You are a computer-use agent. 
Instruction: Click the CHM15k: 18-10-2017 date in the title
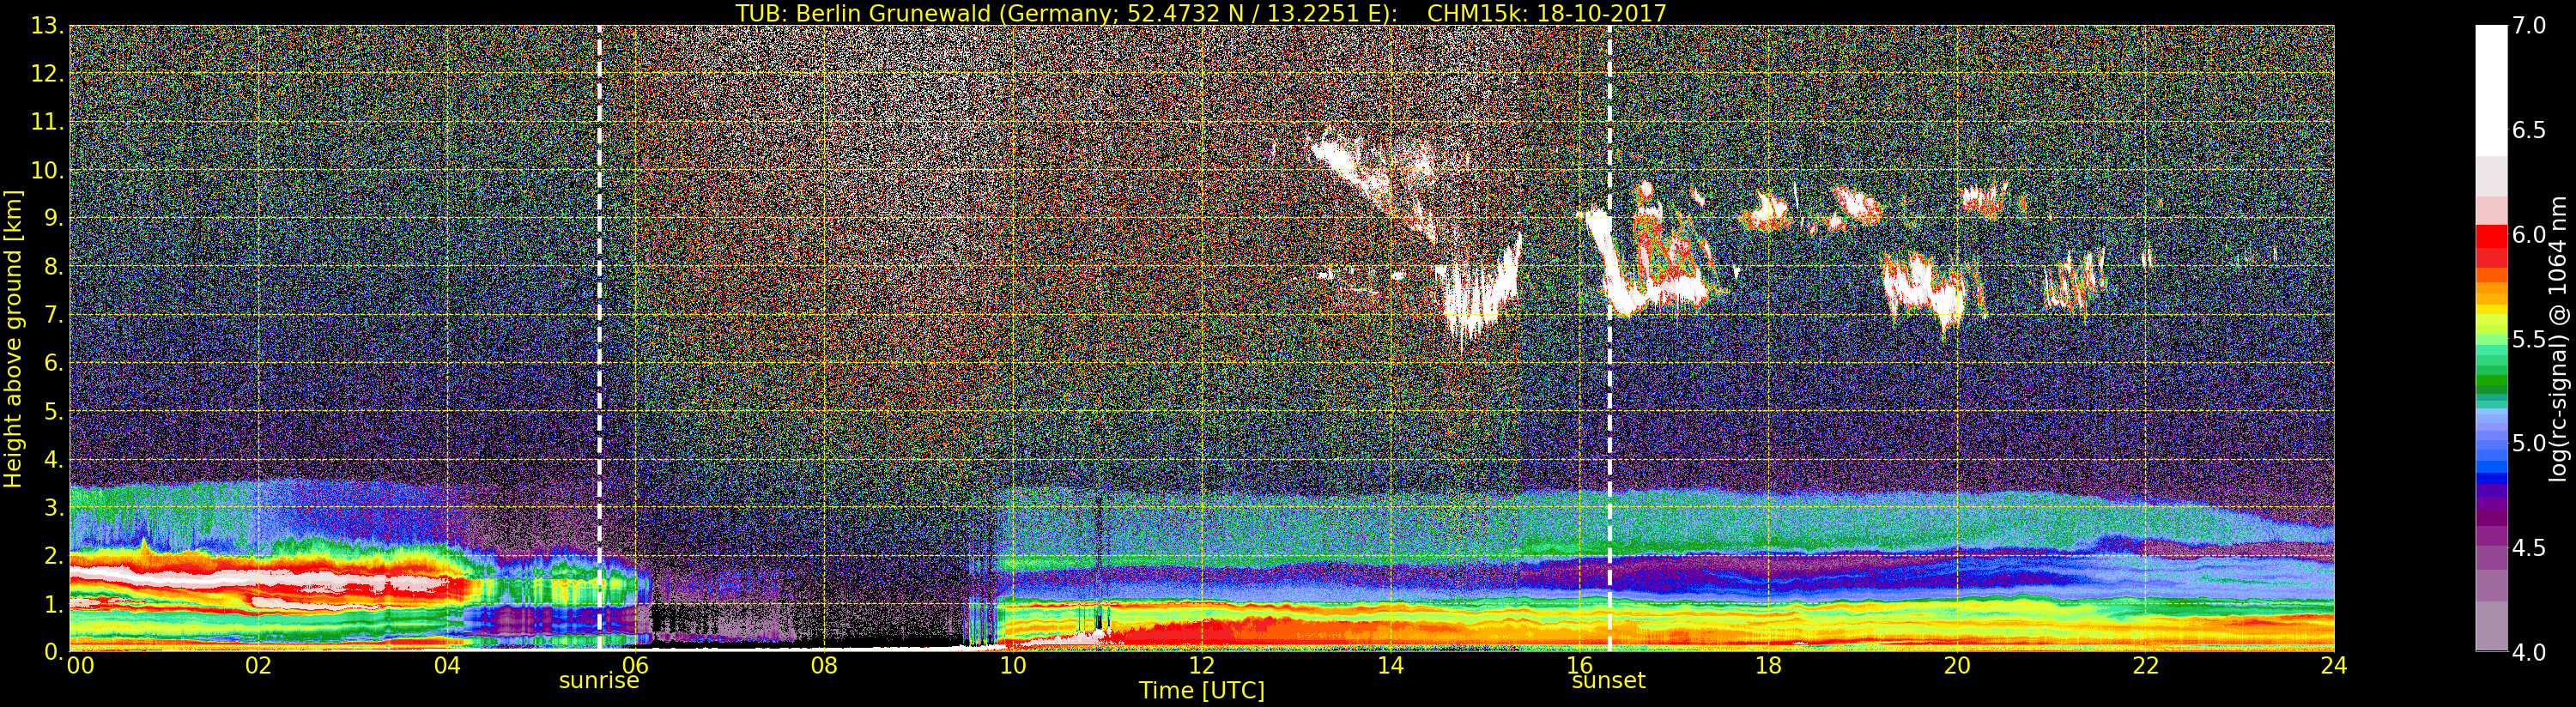pyautogui.click(x=1547, y=13)
